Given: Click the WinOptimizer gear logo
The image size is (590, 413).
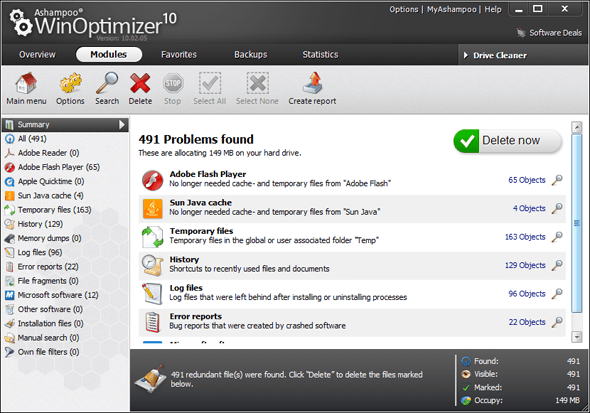Looking at the screenshot, I should (21, 23).
